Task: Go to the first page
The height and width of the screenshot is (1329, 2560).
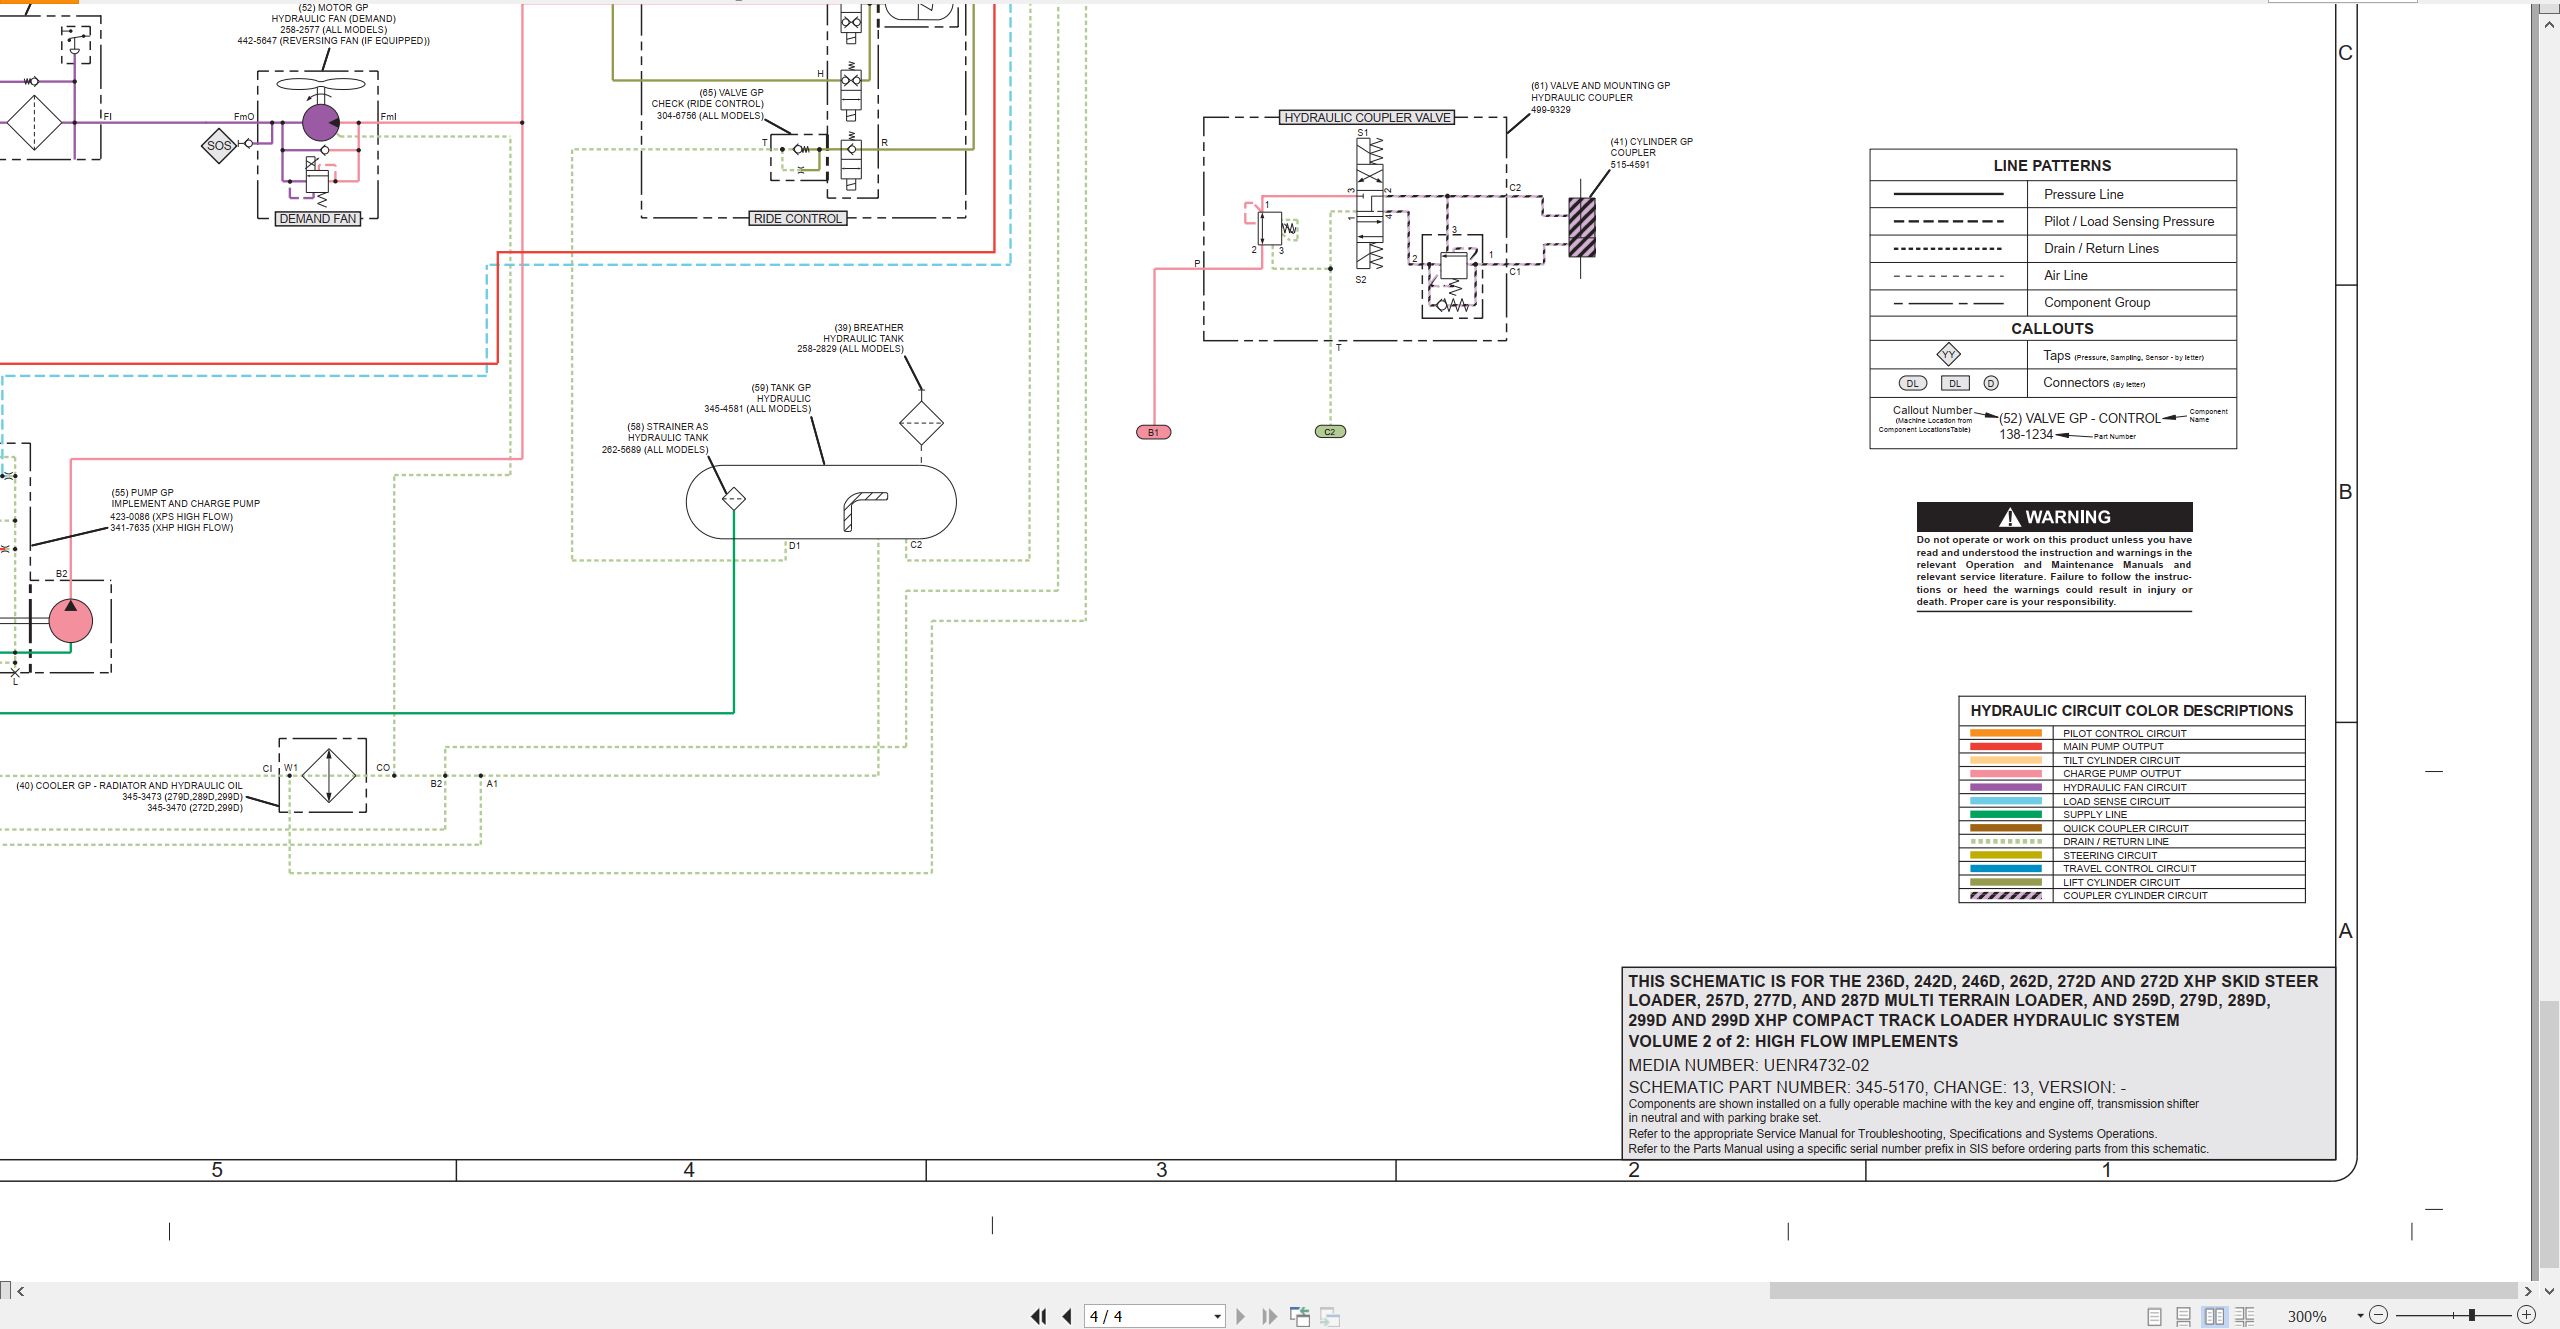Action: click(x=1038, y=1316)
